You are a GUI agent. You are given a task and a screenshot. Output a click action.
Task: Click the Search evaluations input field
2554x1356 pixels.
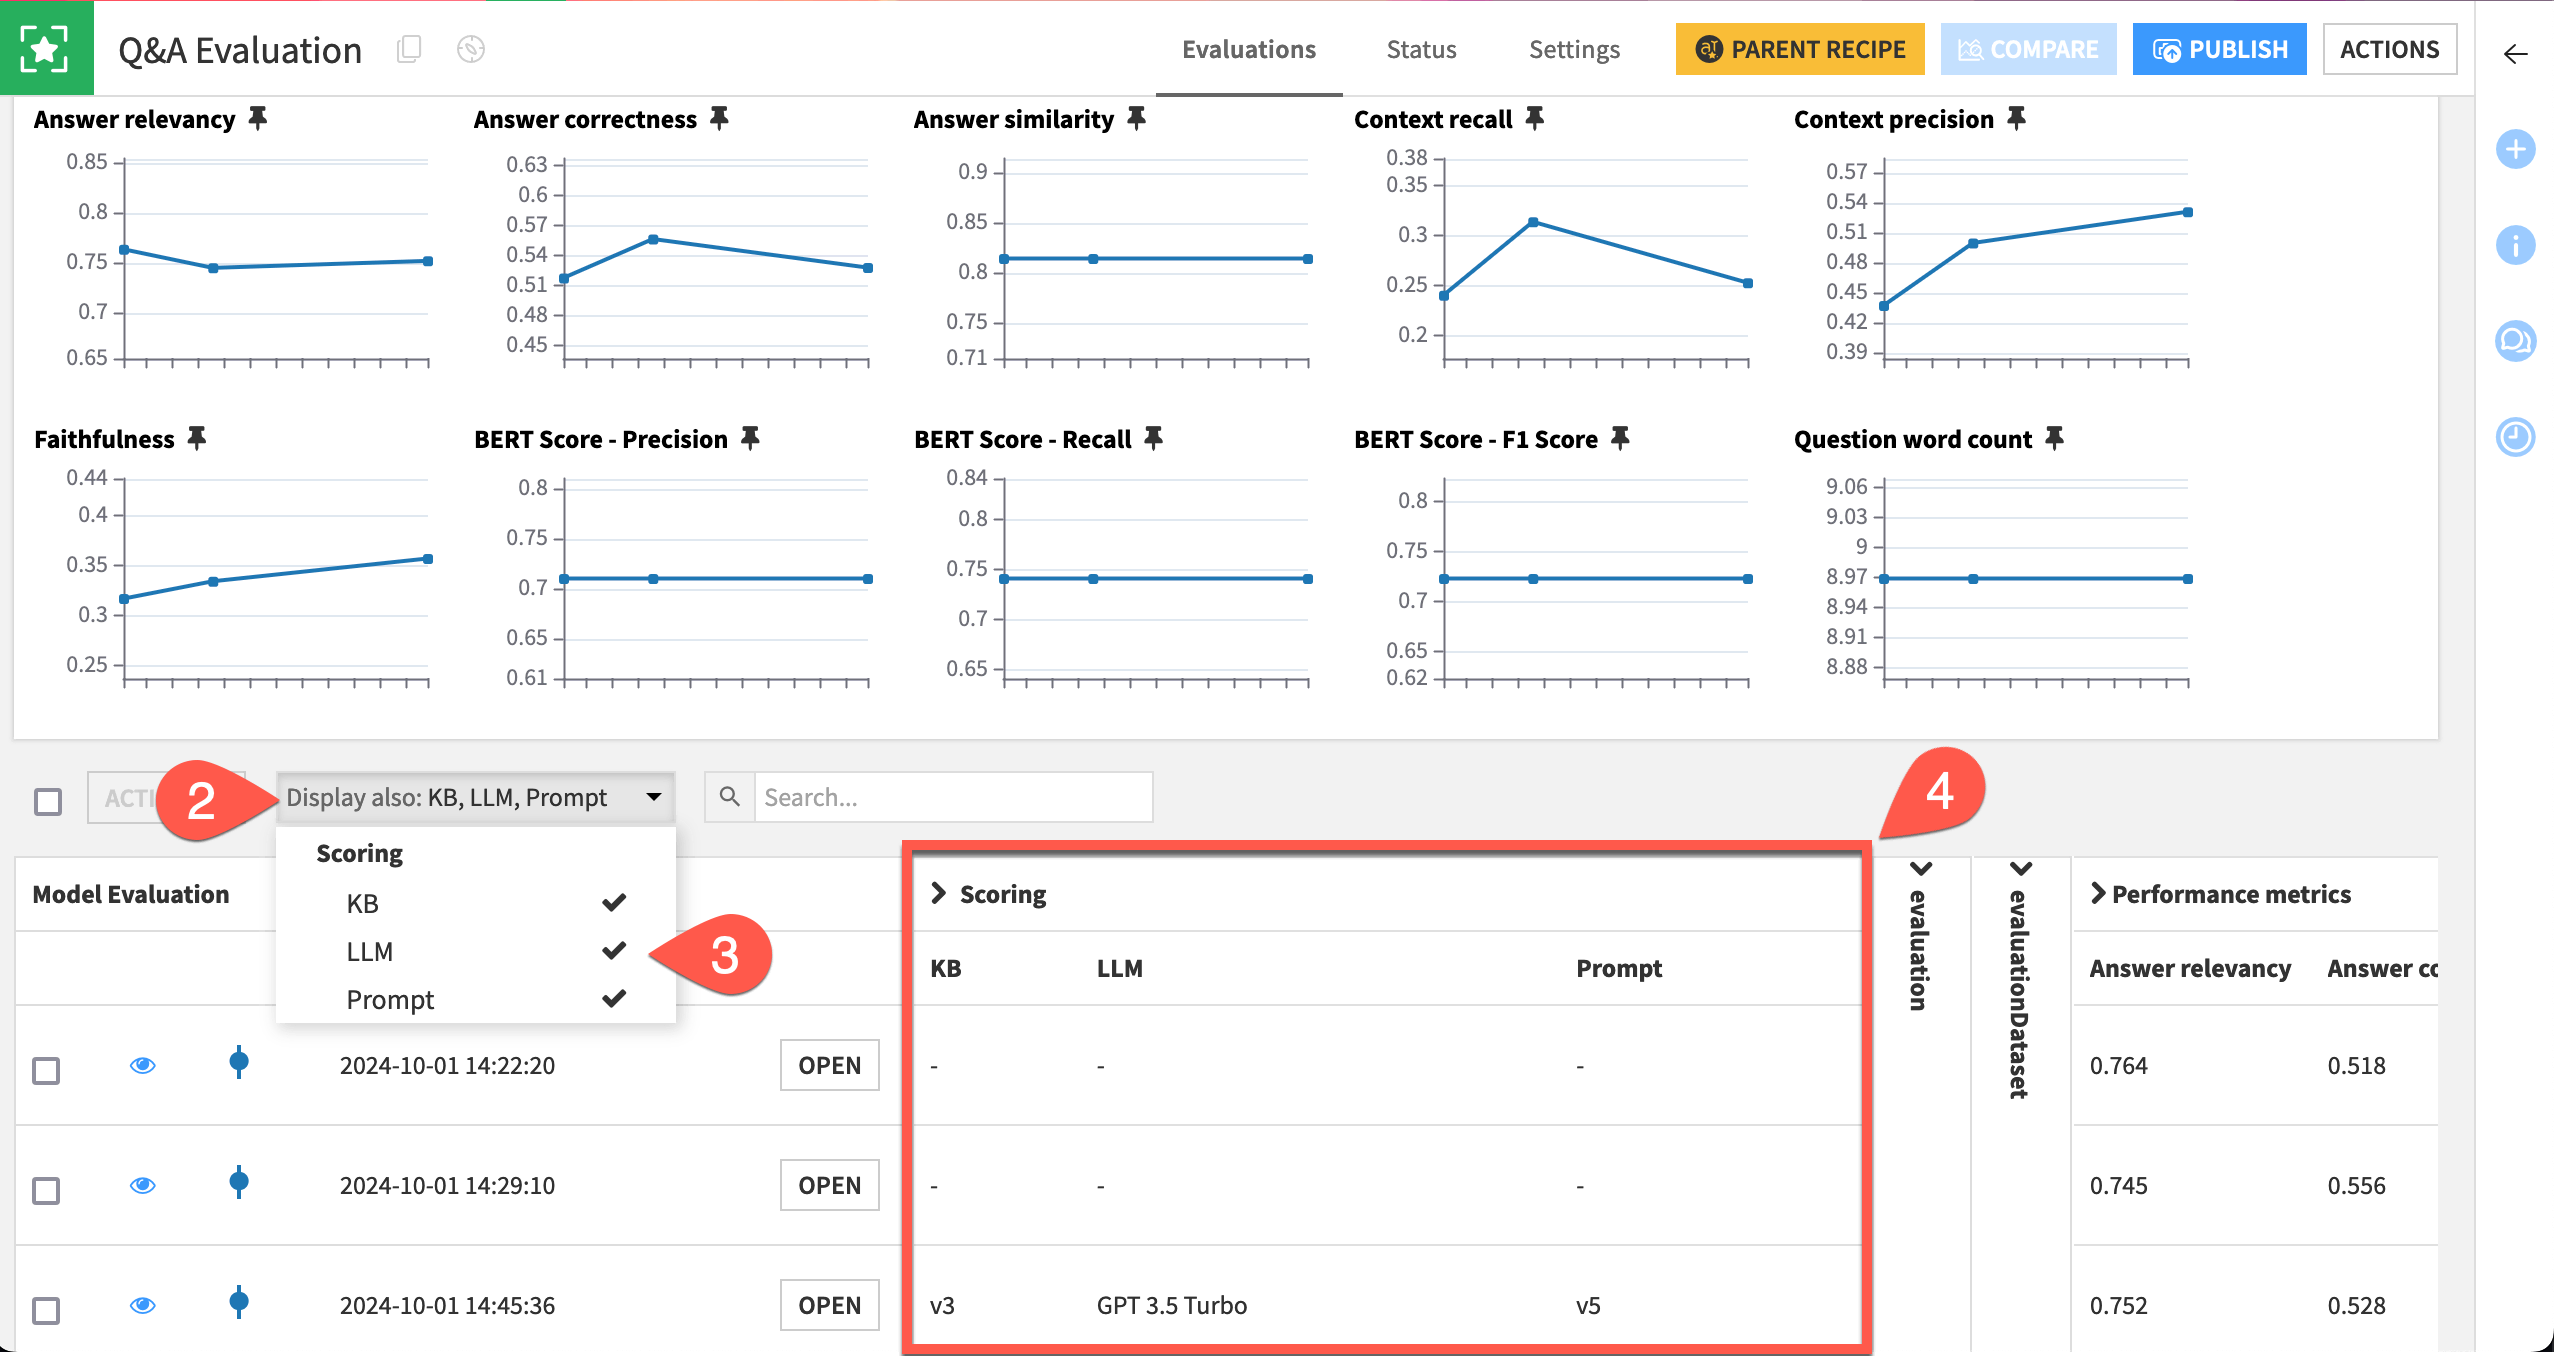click(x=953, y=797)
